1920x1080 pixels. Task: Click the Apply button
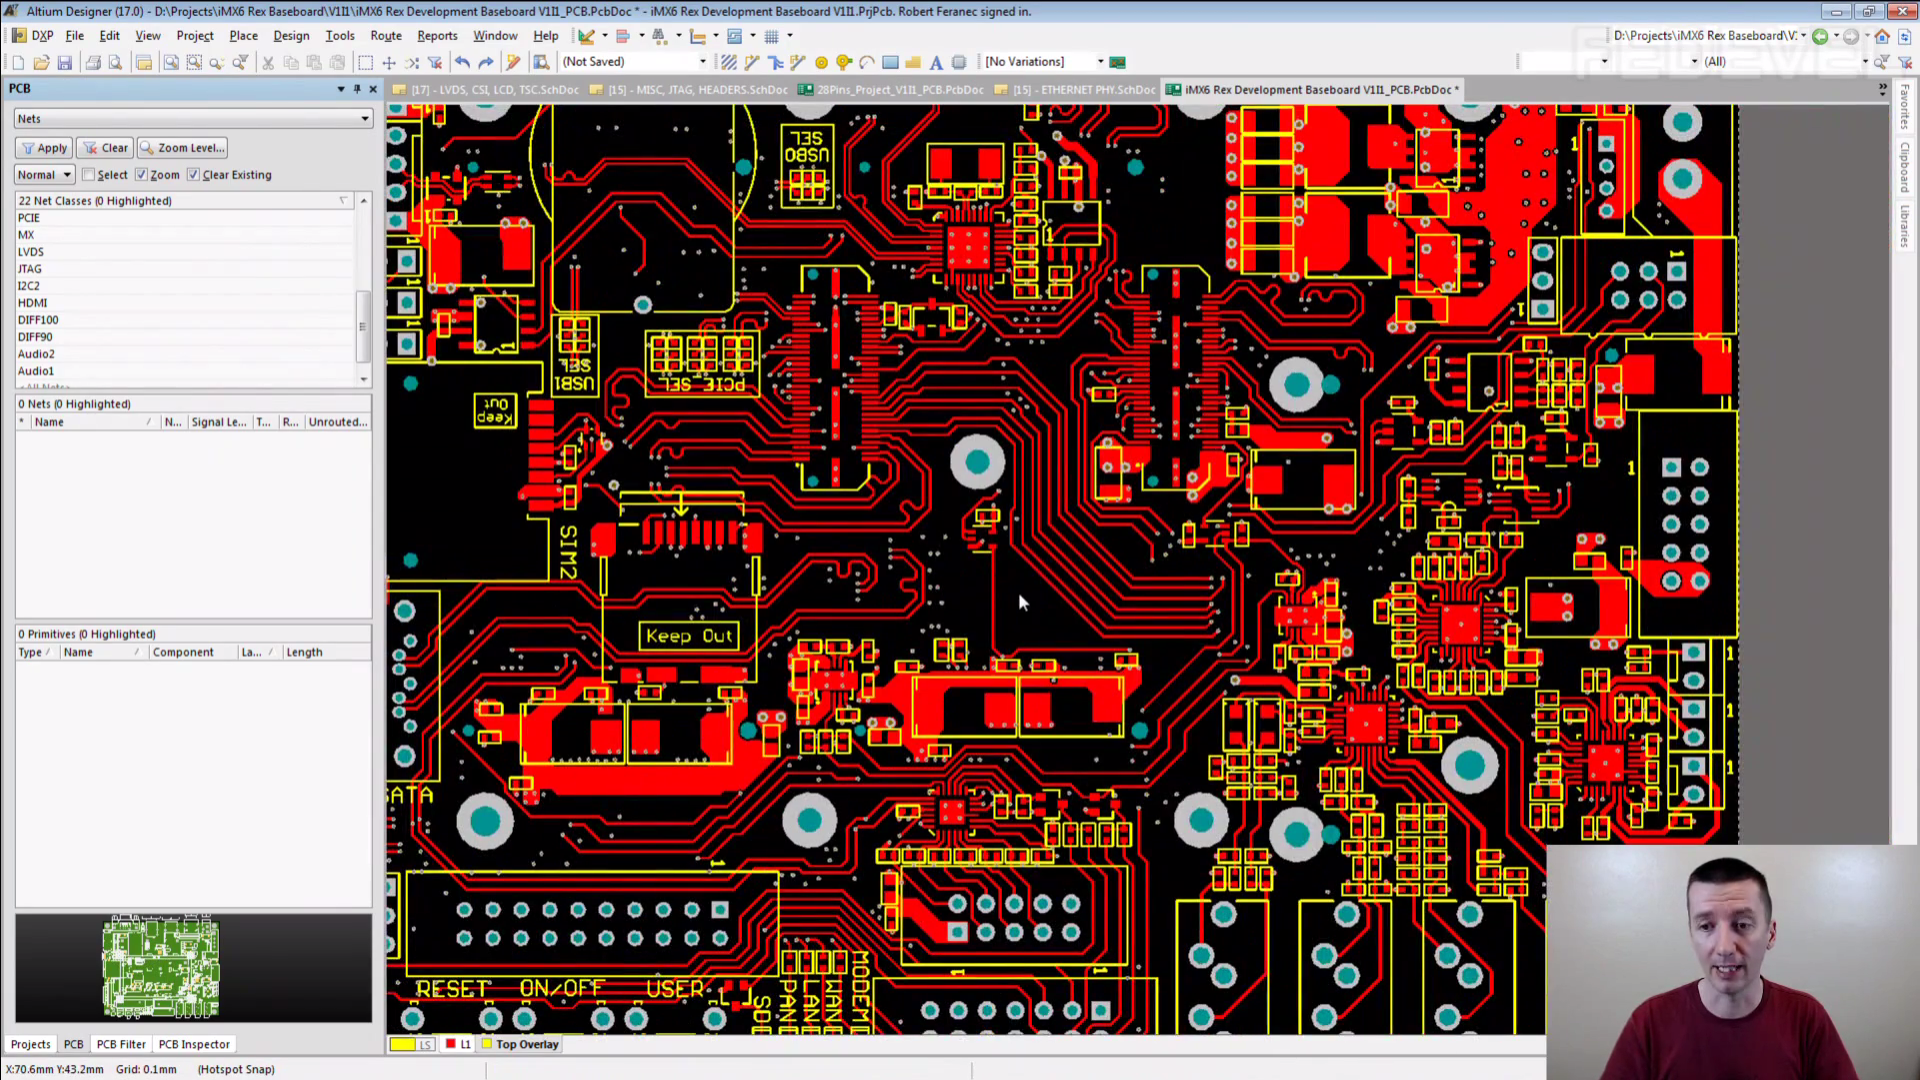43,148
